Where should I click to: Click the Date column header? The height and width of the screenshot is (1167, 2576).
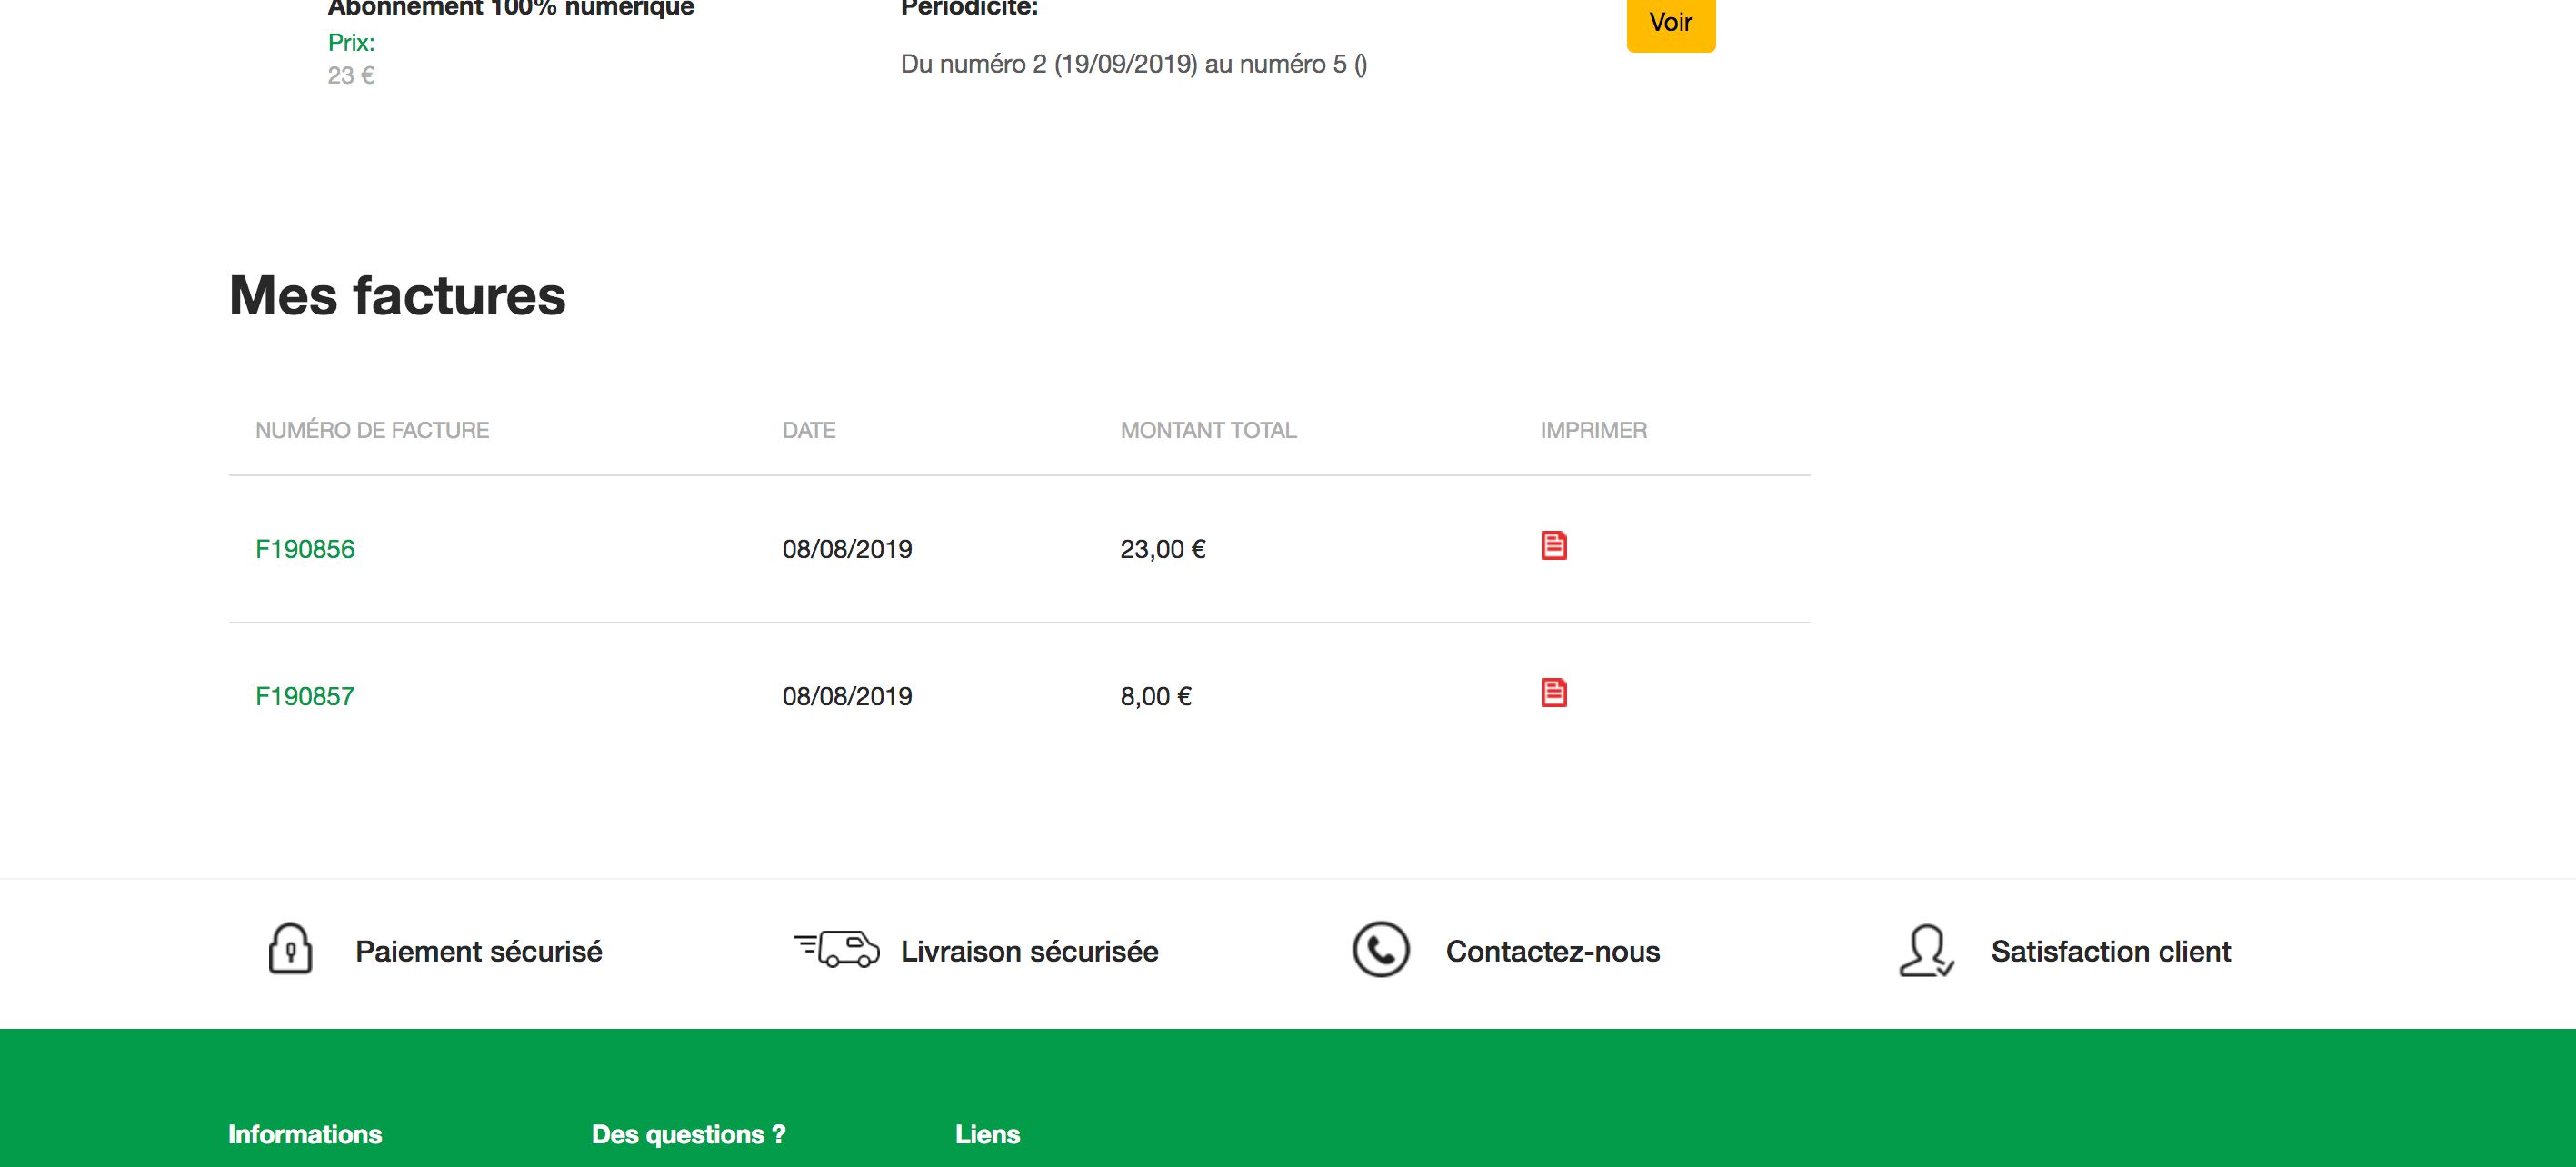click(x=808, y=430)
